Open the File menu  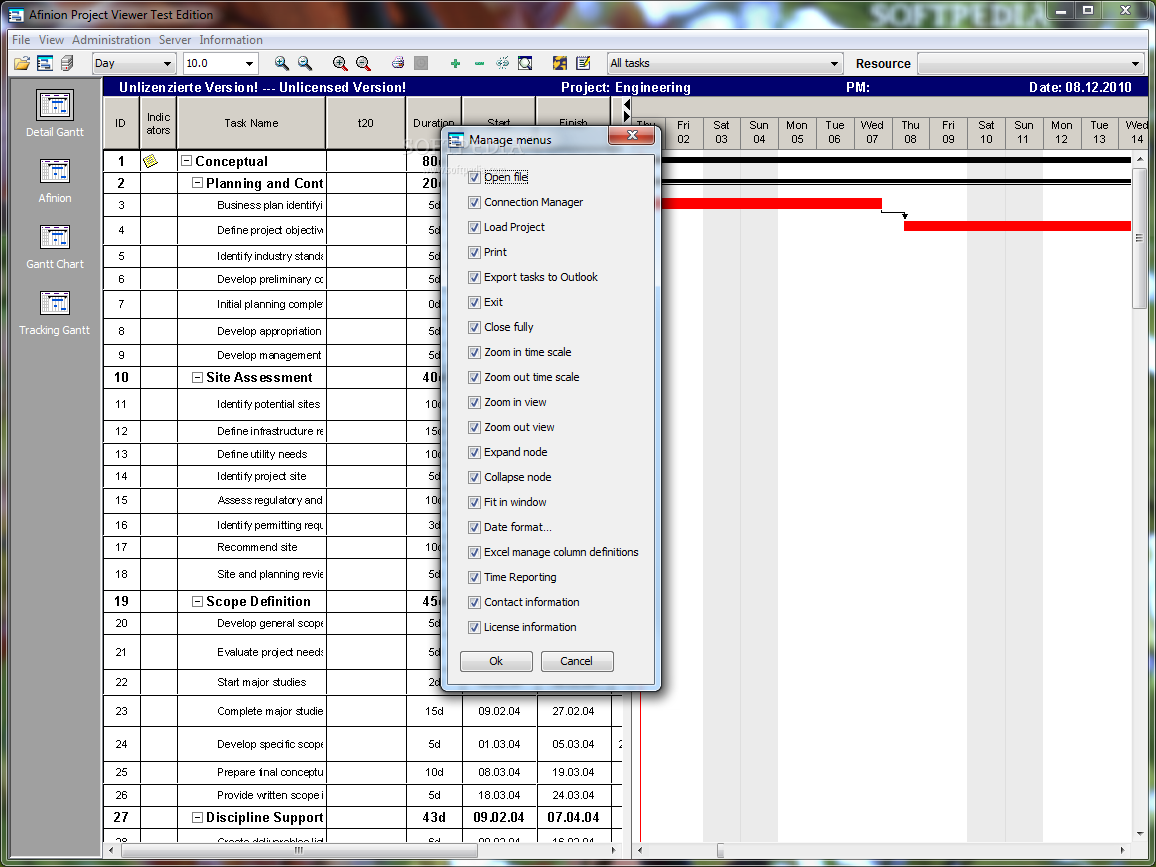(x=21, y=40)
